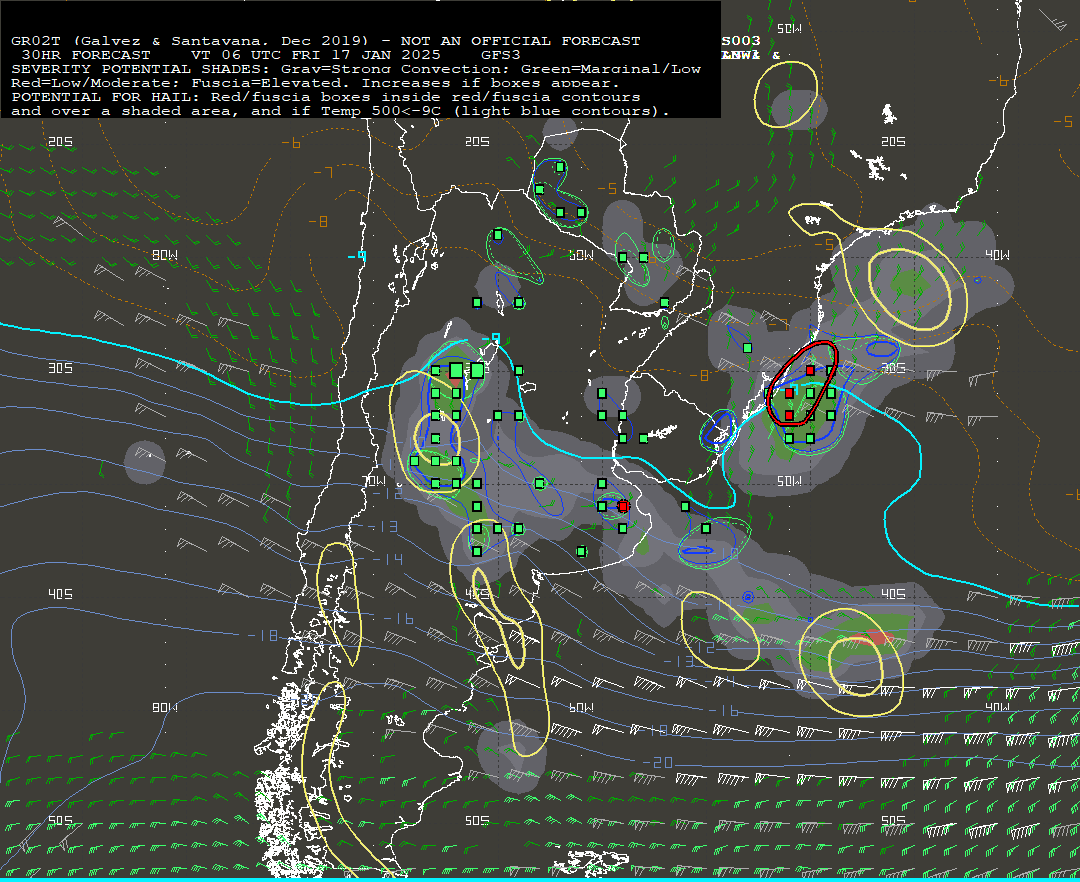Click the '70W' longitude label
Viewport: 1080px width, 882px height.
pos(375,481)
